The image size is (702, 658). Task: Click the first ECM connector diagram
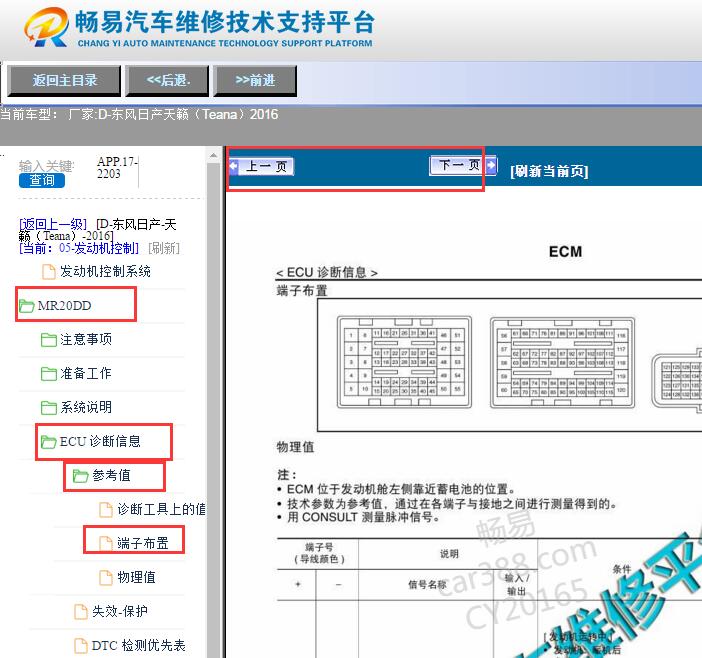tap(404, 362)
